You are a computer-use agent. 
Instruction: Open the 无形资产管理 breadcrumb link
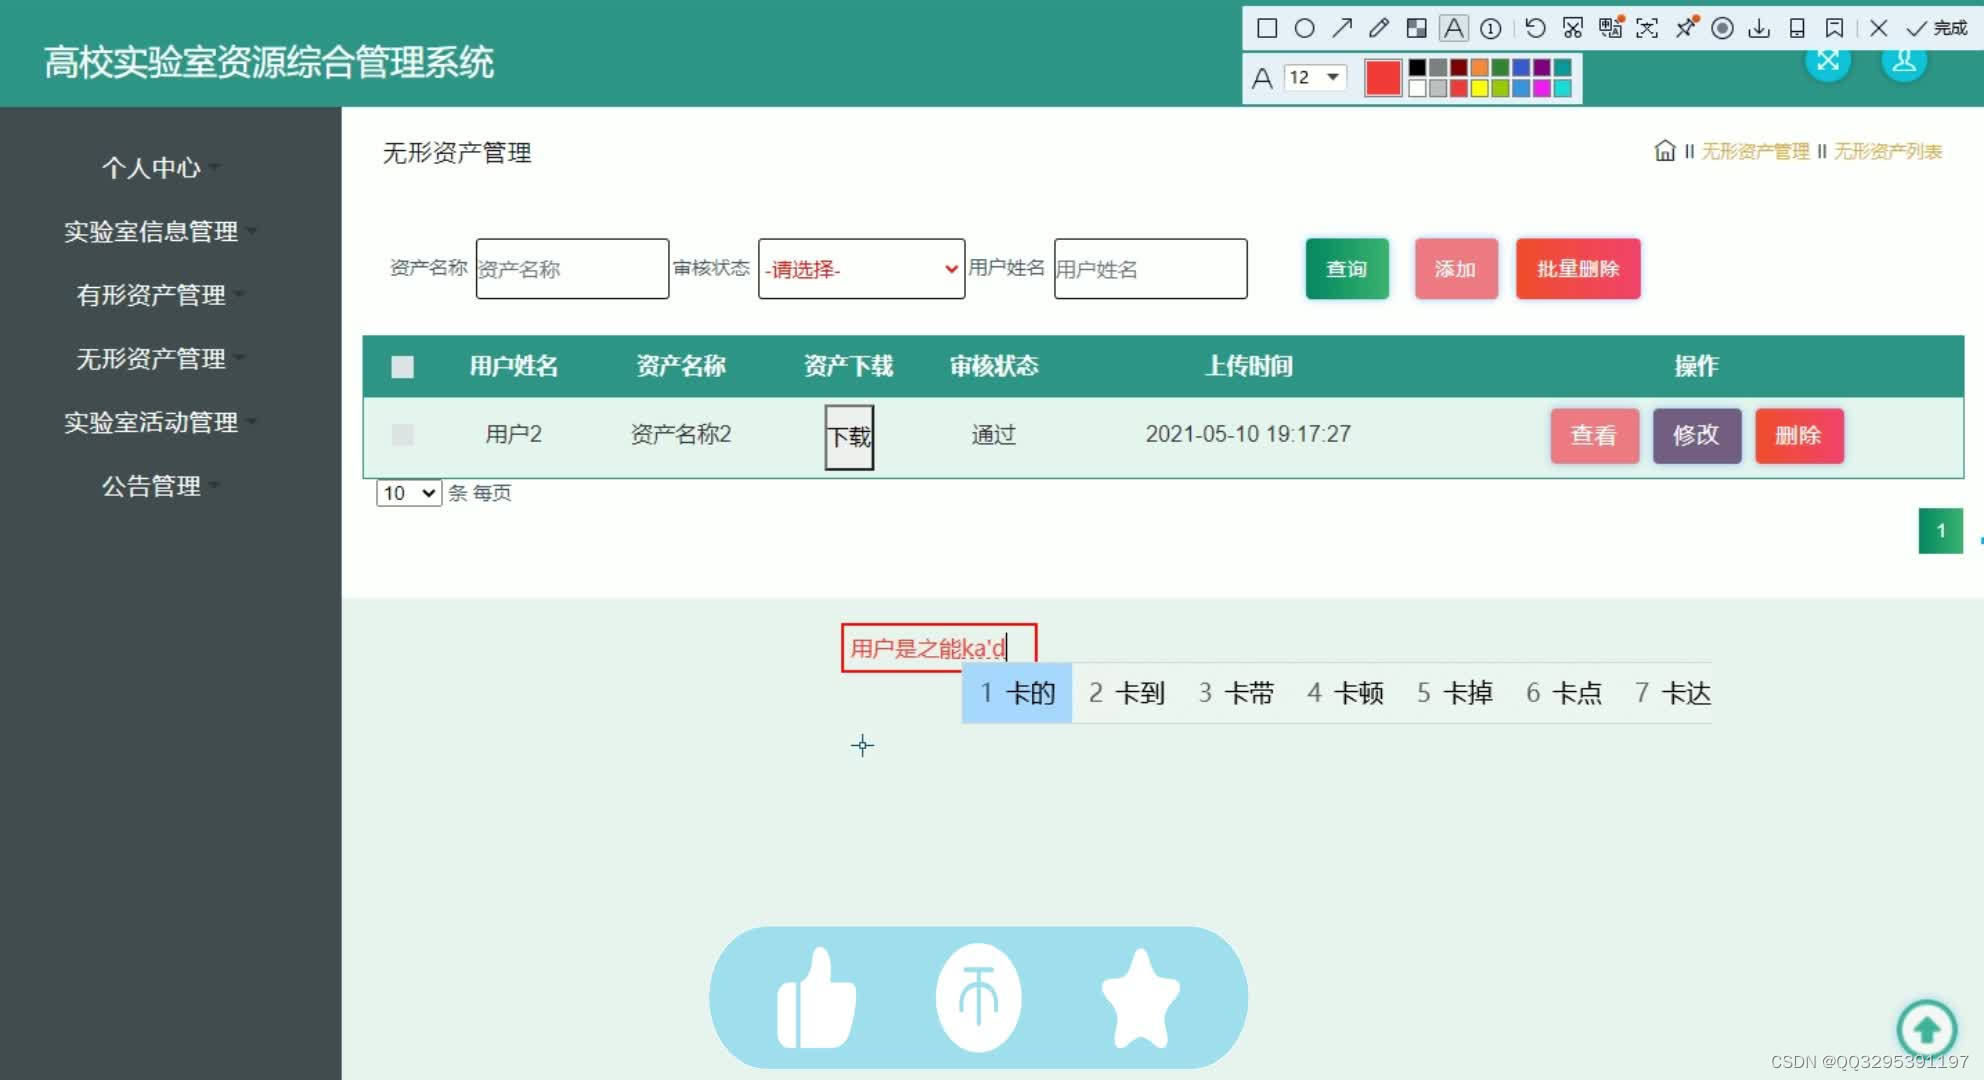[1755, 151]
